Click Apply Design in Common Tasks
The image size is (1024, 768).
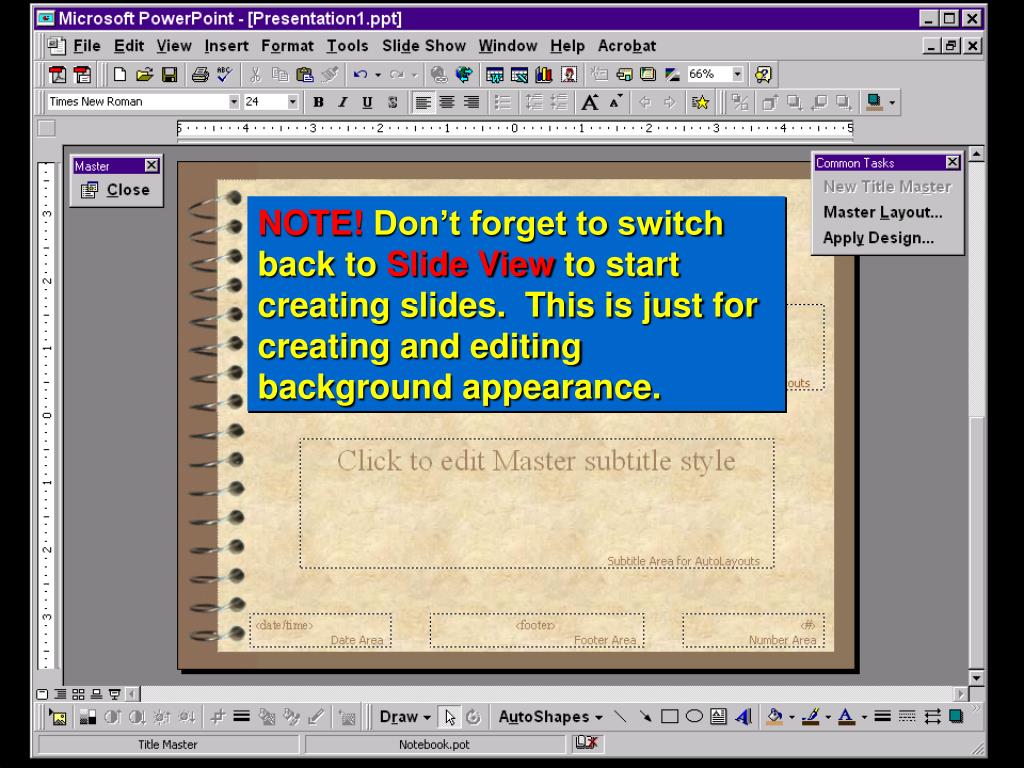878,238
